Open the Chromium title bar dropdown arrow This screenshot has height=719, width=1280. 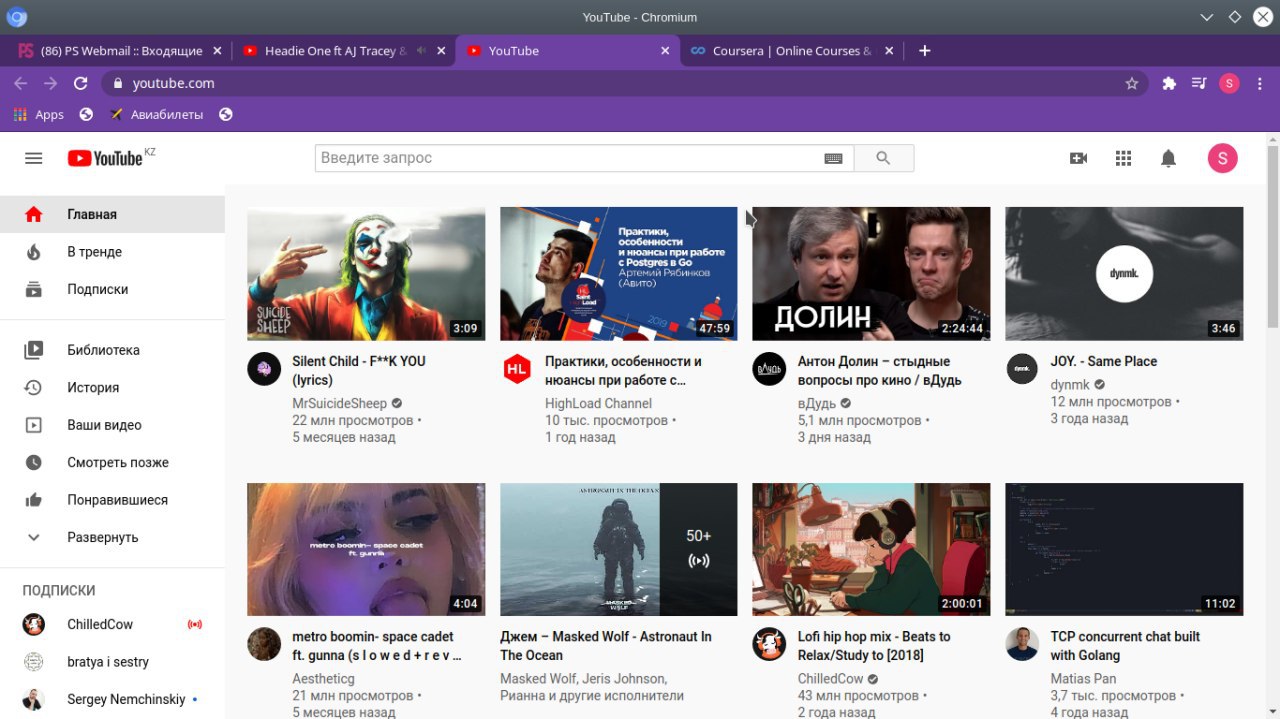1206,17
